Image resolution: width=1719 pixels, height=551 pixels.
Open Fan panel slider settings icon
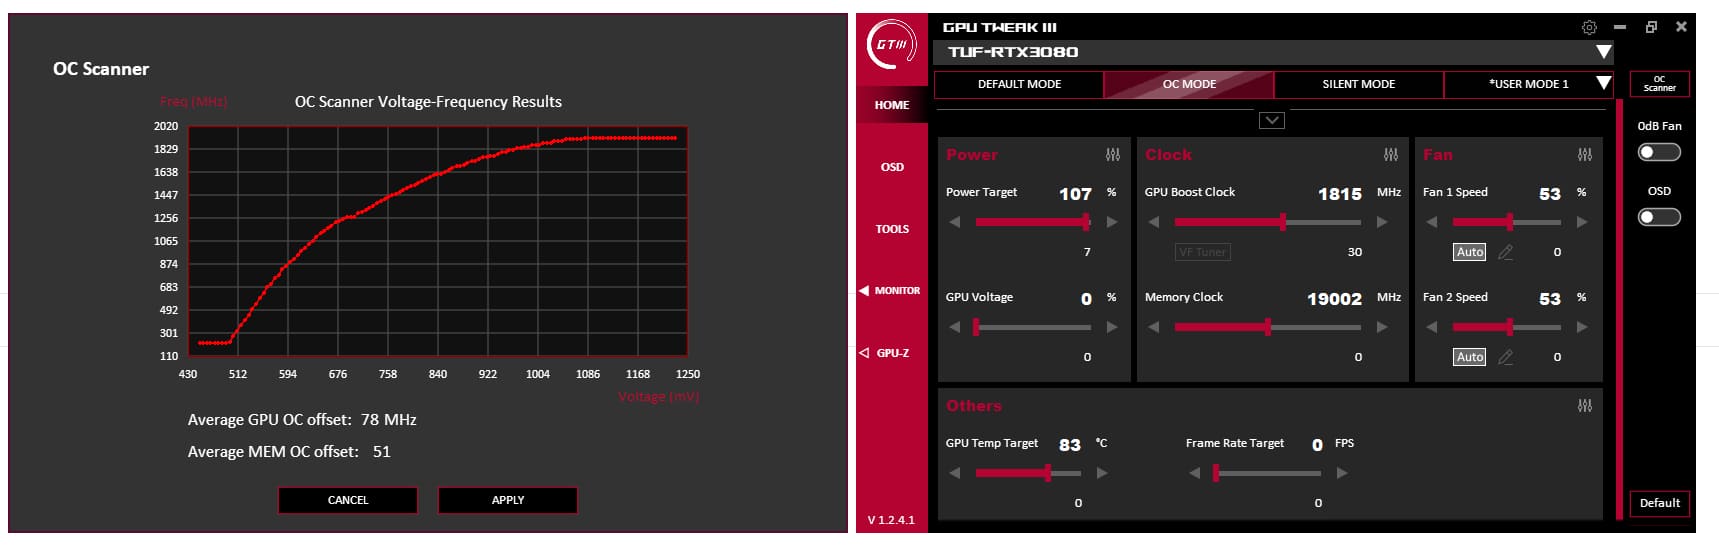(1585, 155)
